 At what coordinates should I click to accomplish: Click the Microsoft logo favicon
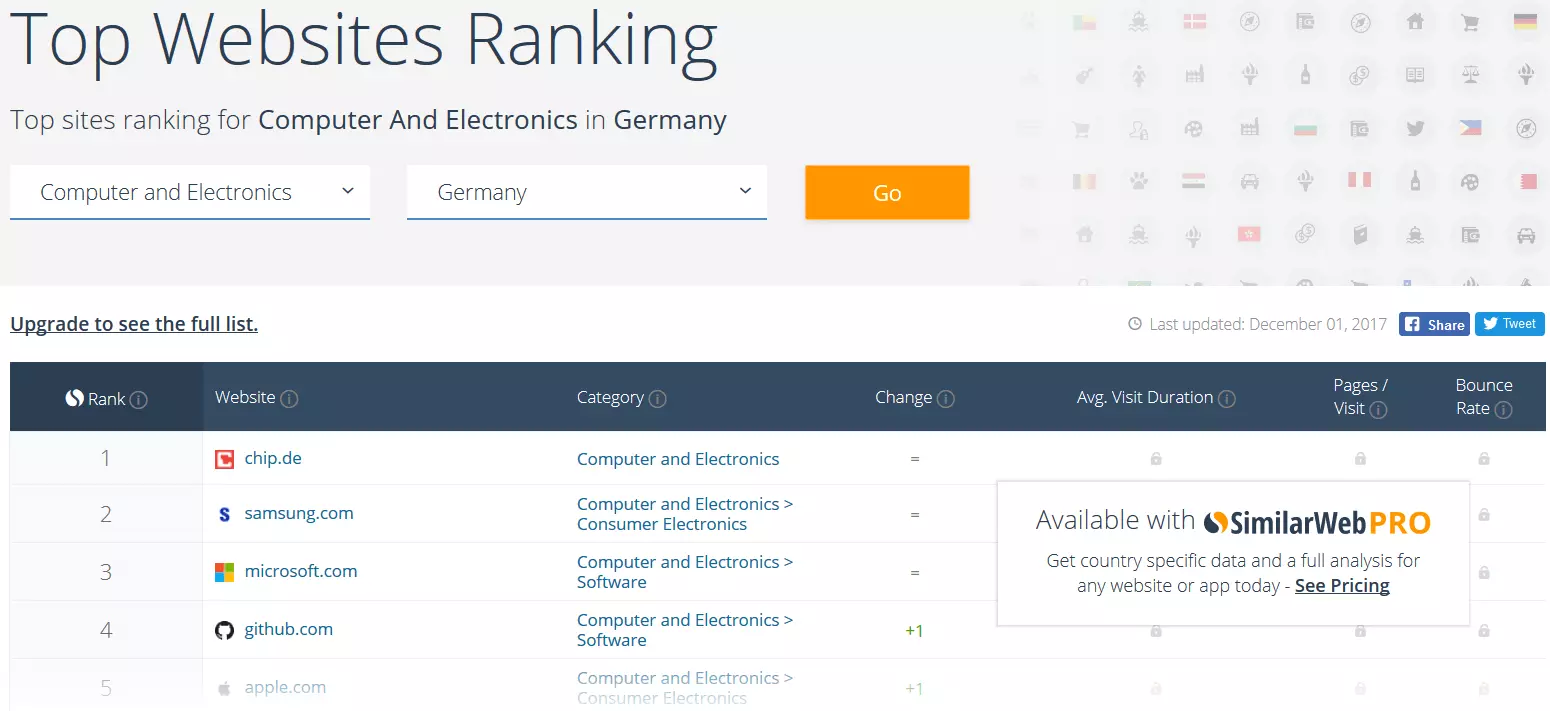coord(225,572)
